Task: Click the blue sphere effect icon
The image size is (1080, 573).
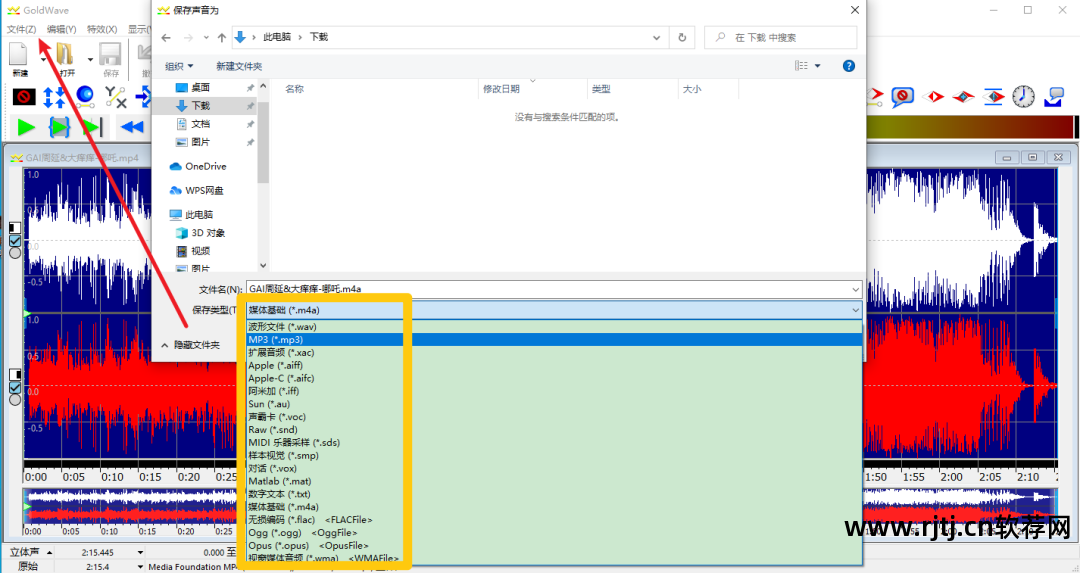Action: click(x=85, y=95)
